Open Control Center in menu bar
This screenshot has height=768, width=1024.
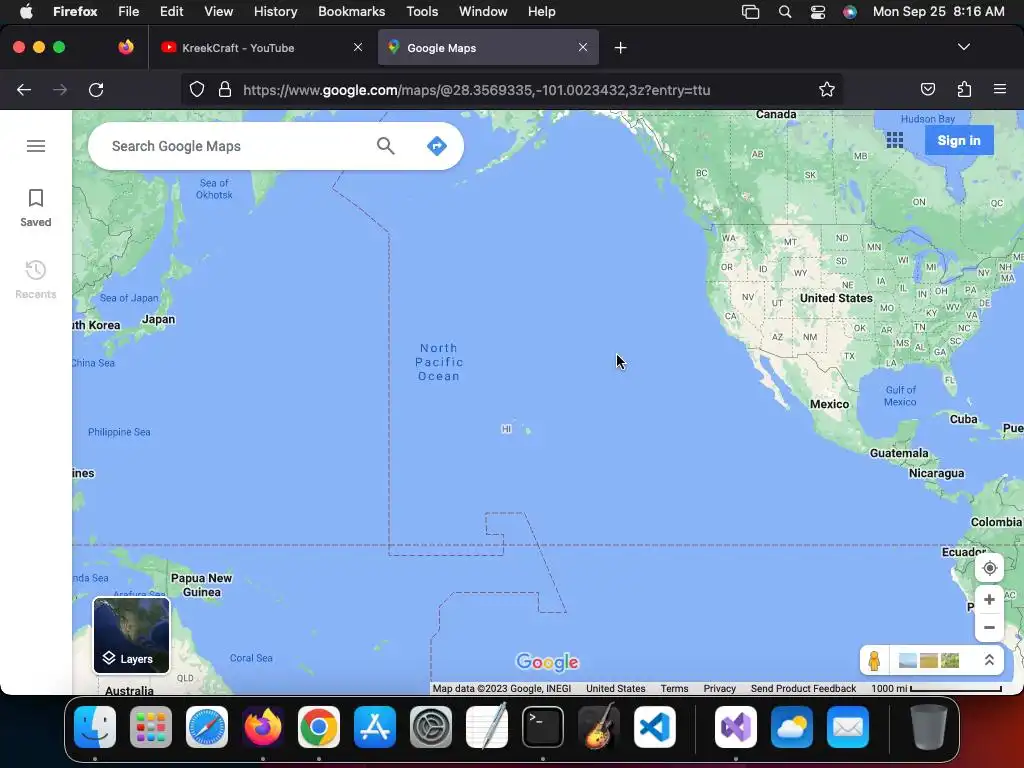point(818,12)
